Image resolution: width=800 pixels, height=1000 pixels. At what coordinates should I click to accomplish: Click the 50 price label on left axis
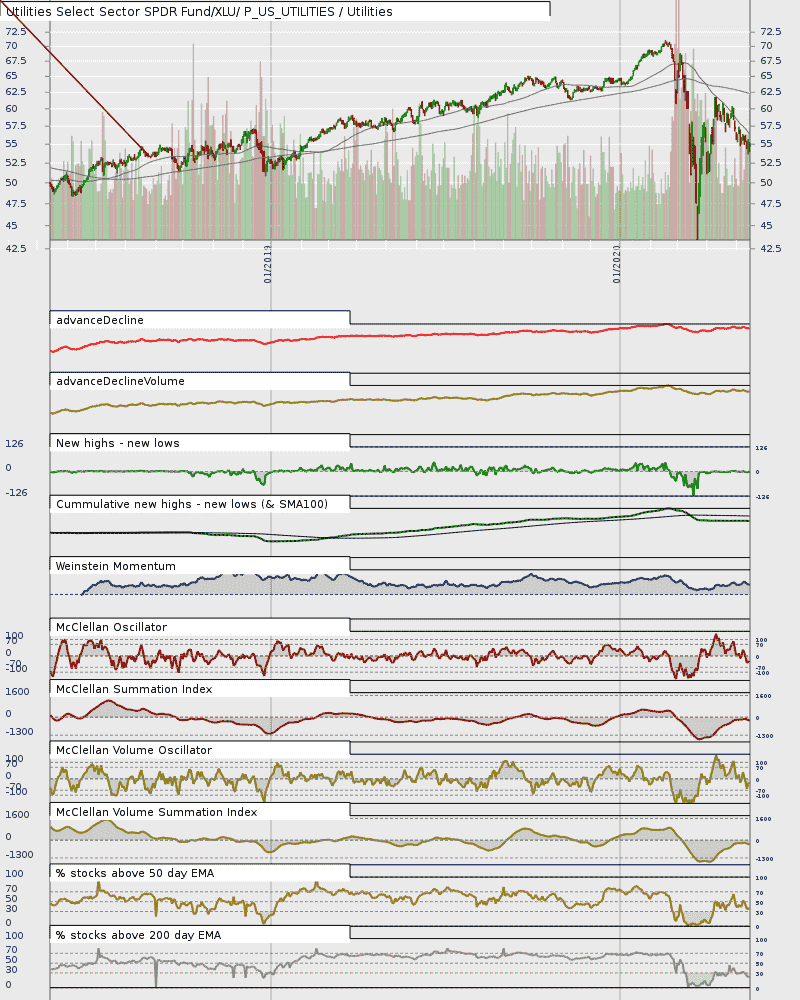[11, 182]
